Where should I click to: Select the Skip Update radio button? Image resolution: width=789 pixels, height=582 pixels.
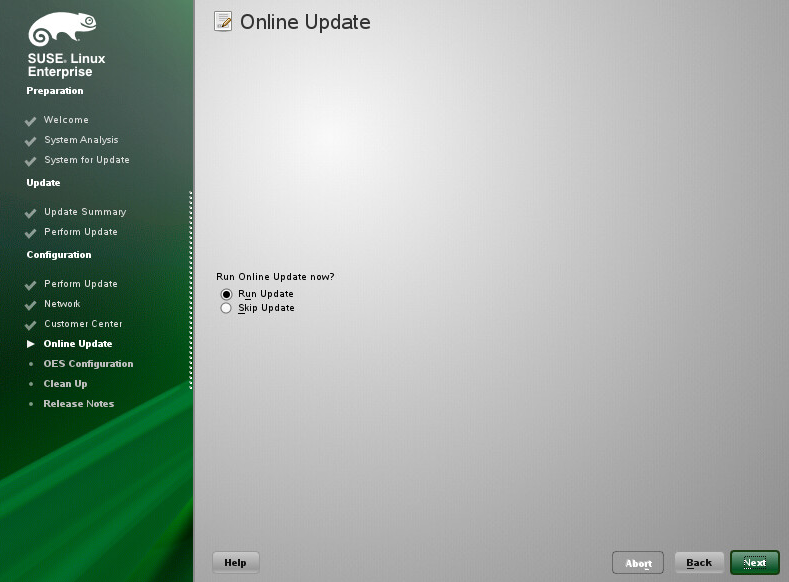(x=226, y=308)
